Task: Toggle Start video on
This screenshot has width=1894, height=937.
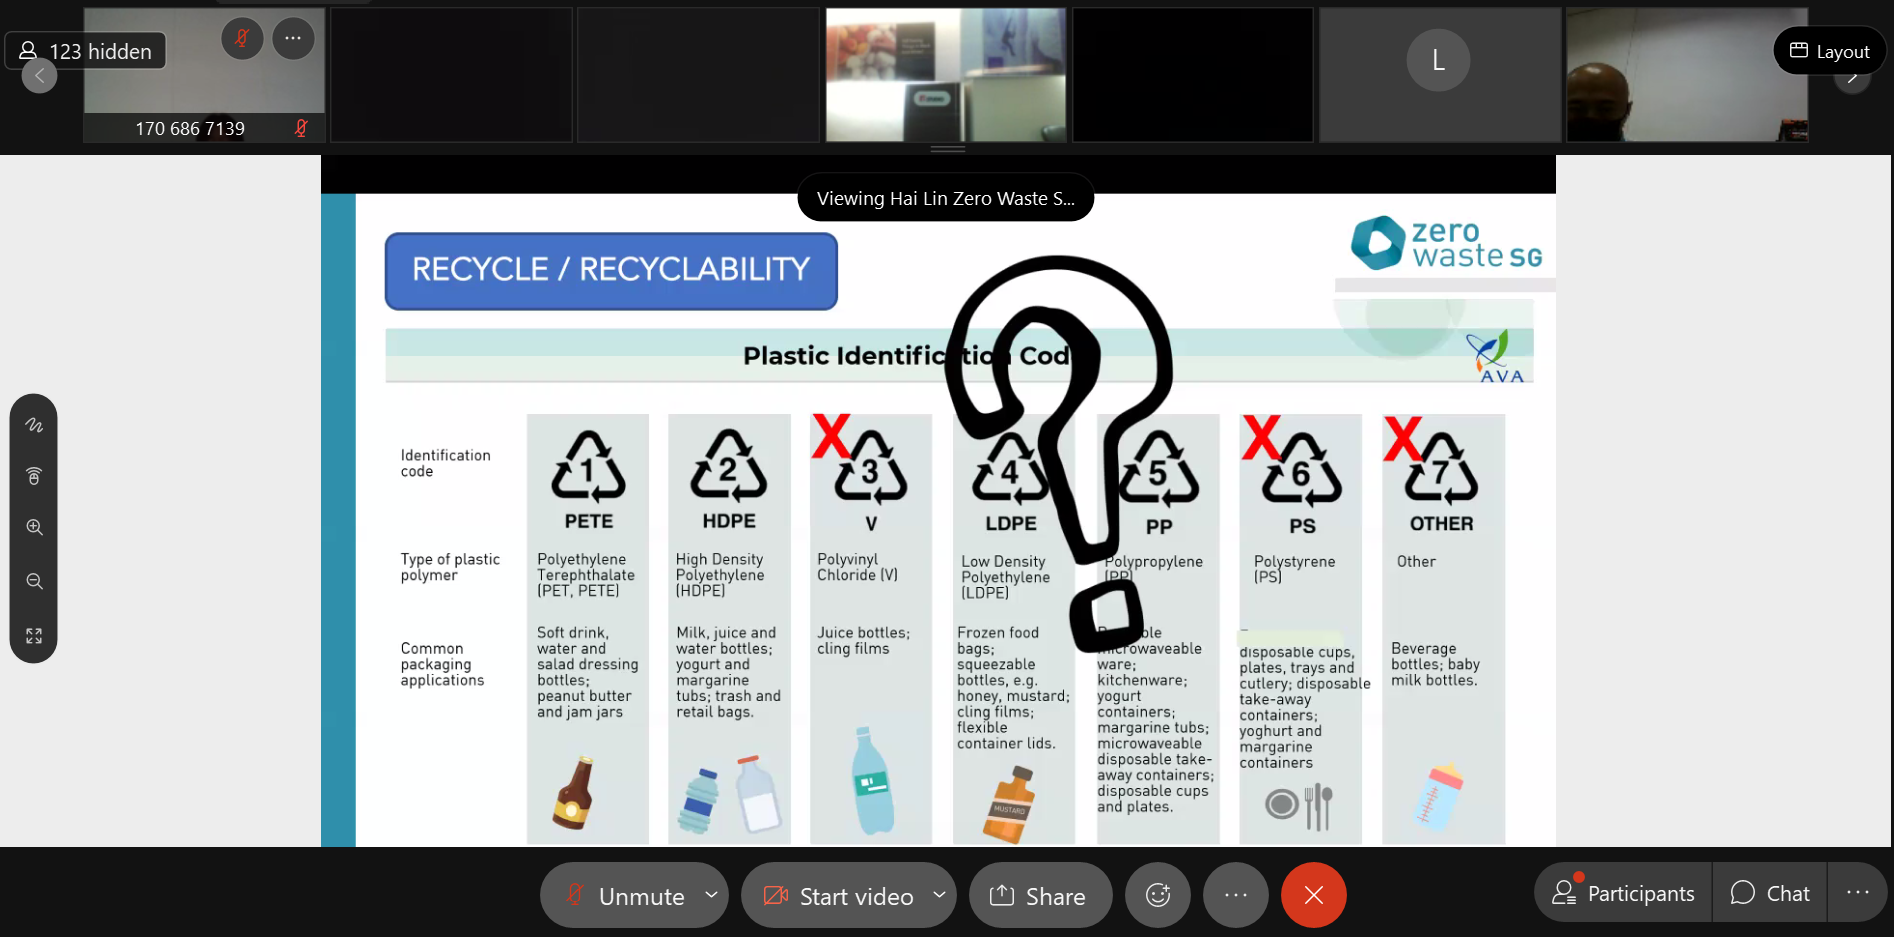Action: [x=838, y=895]
